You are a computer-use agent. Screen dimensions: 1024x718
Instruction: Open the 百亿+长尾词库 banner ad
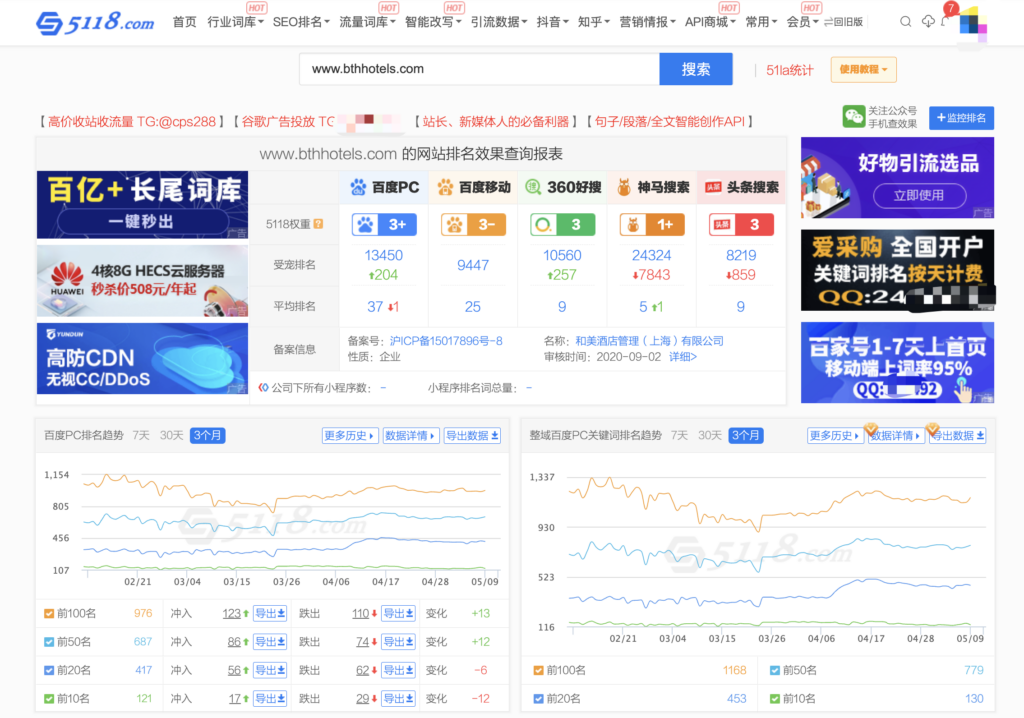tap(142, 205)
